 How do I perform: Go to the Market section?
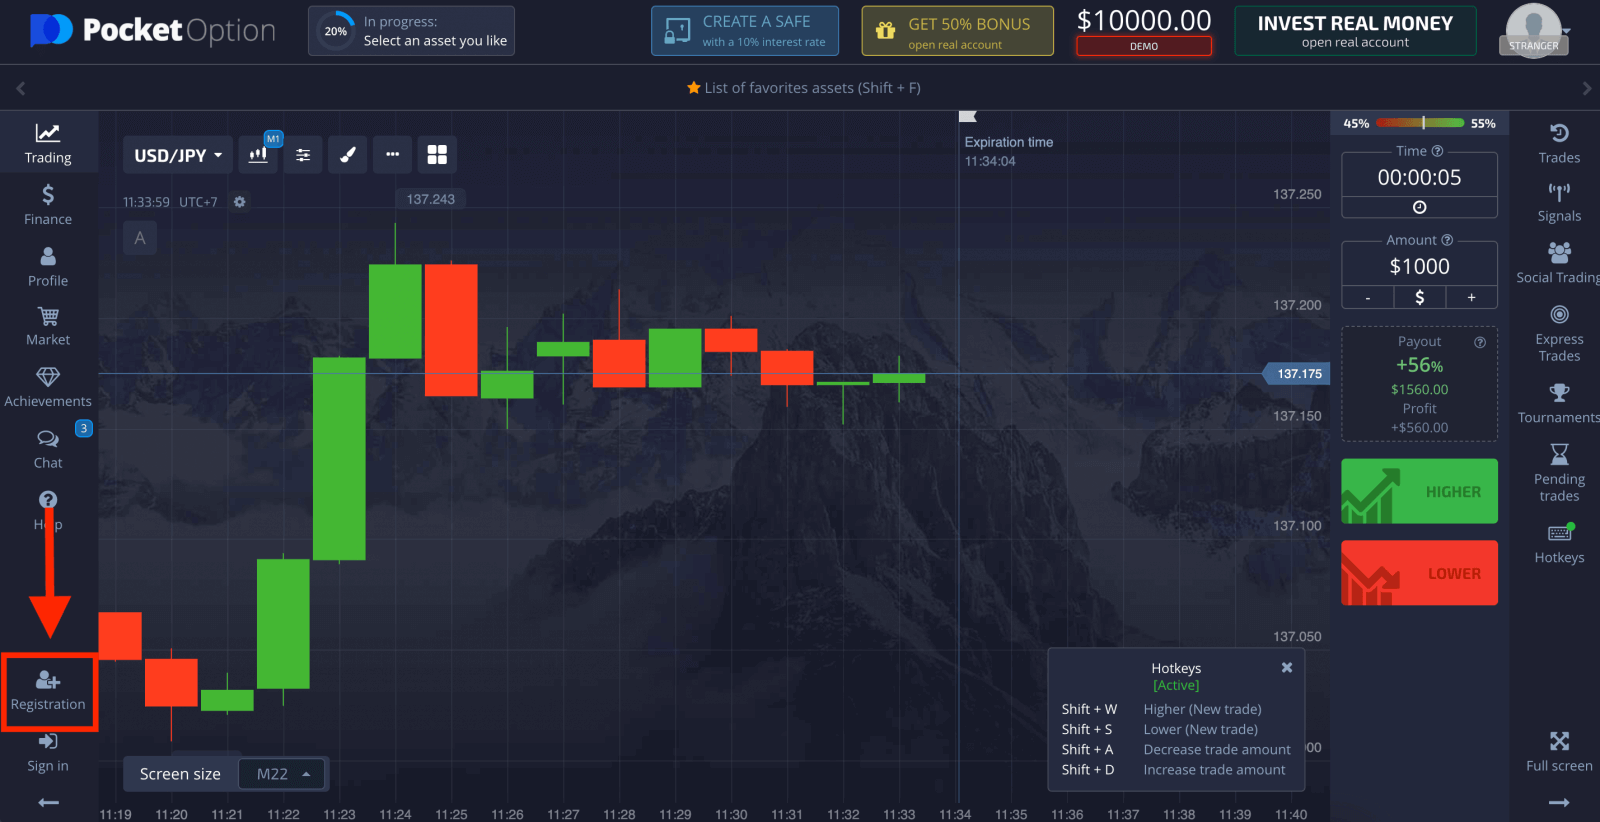48,326
